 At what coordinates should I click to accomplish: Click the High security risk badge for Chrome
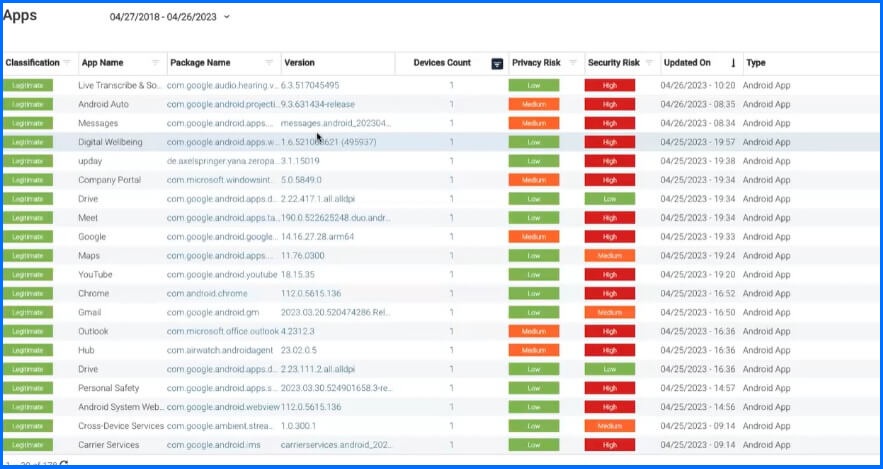tap(610, 293)
